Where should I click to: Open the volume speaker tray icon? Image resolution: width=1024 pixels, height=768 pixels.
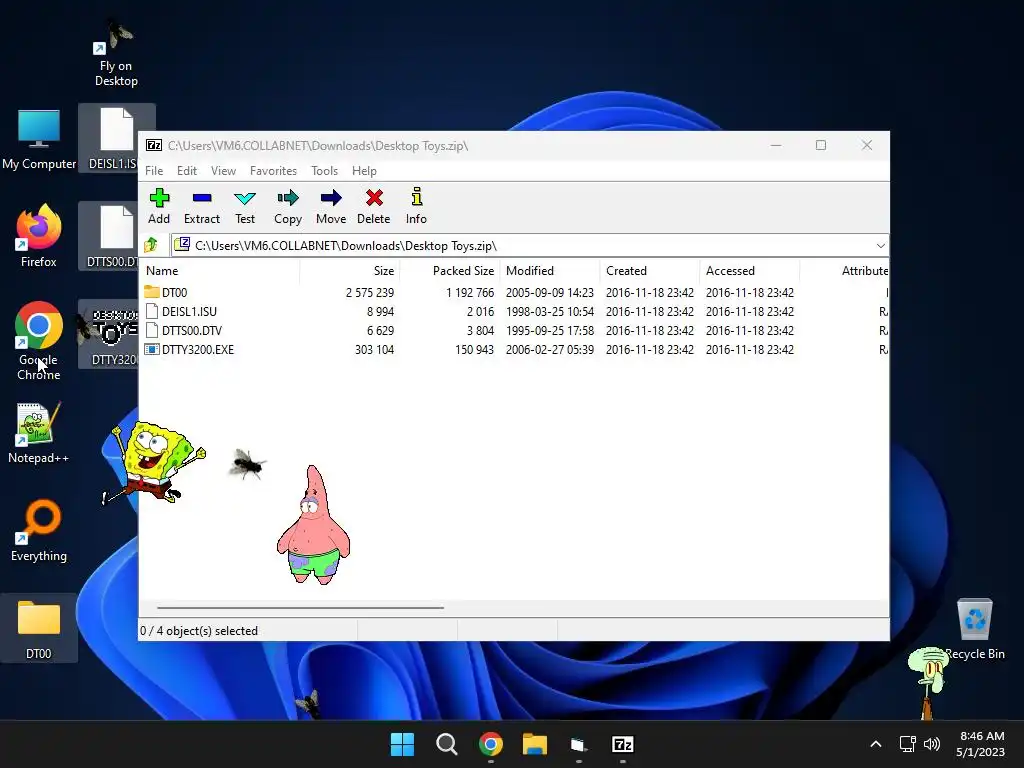click(x=932, y=744)
